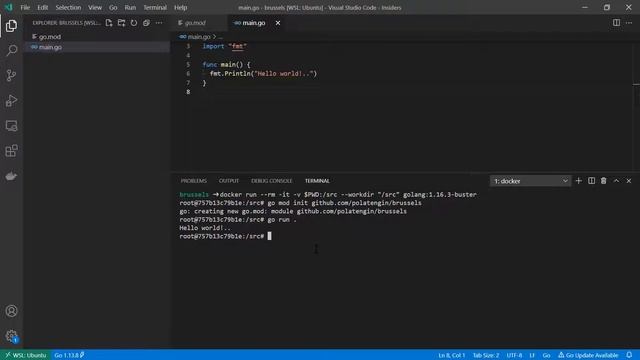Open the Remote Explorer view
This screenshot has height=360, width=640.
(11, 126)
